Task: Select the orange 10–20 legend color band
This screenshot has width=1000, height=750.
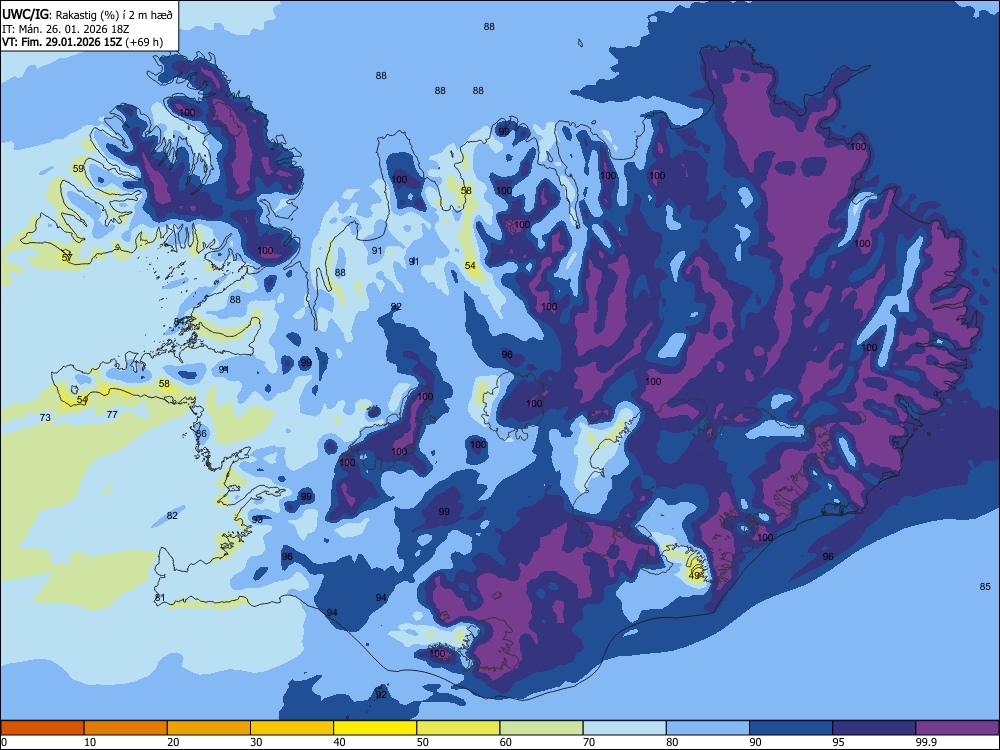Action: point(126,728)
